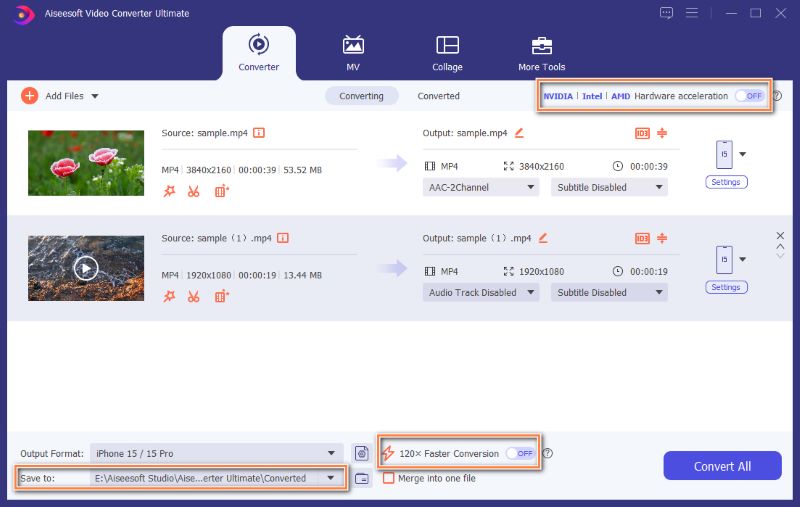Select the flower video thumbnail

click(86, 163)
